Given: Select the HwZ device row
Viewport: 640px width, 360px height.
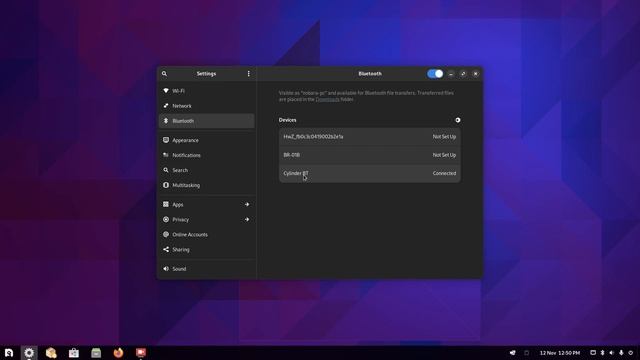Looking at the screenshot, I should (x=370, y=137).
